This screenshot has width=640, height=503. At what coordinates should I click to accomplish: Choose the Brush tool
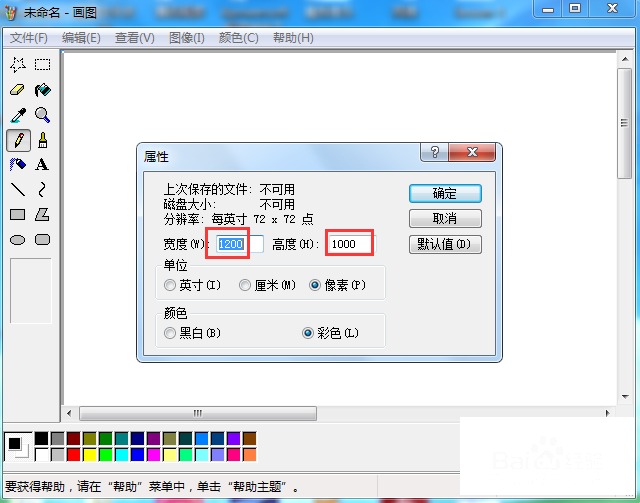(x=42, y=140)
